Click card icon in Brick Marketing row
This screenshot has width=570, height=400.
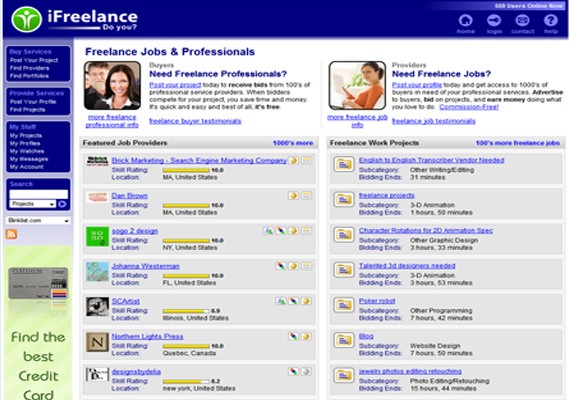coord(306,160)
